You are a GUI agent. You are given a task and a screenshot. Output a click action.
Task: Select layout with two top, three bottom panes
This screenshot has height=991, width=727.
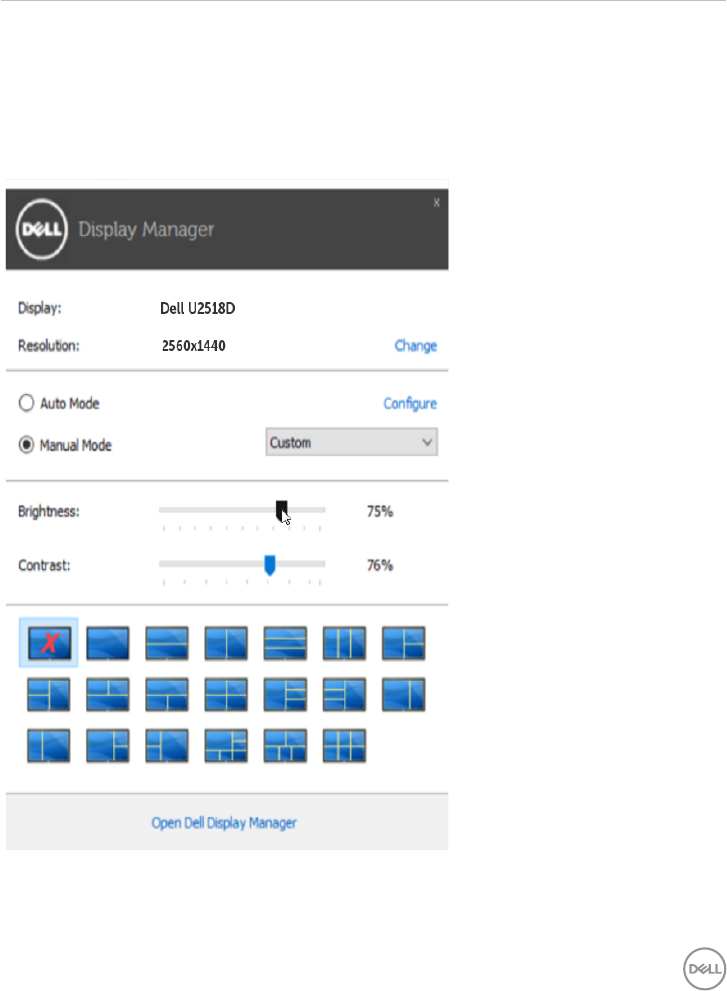(285, 746)
